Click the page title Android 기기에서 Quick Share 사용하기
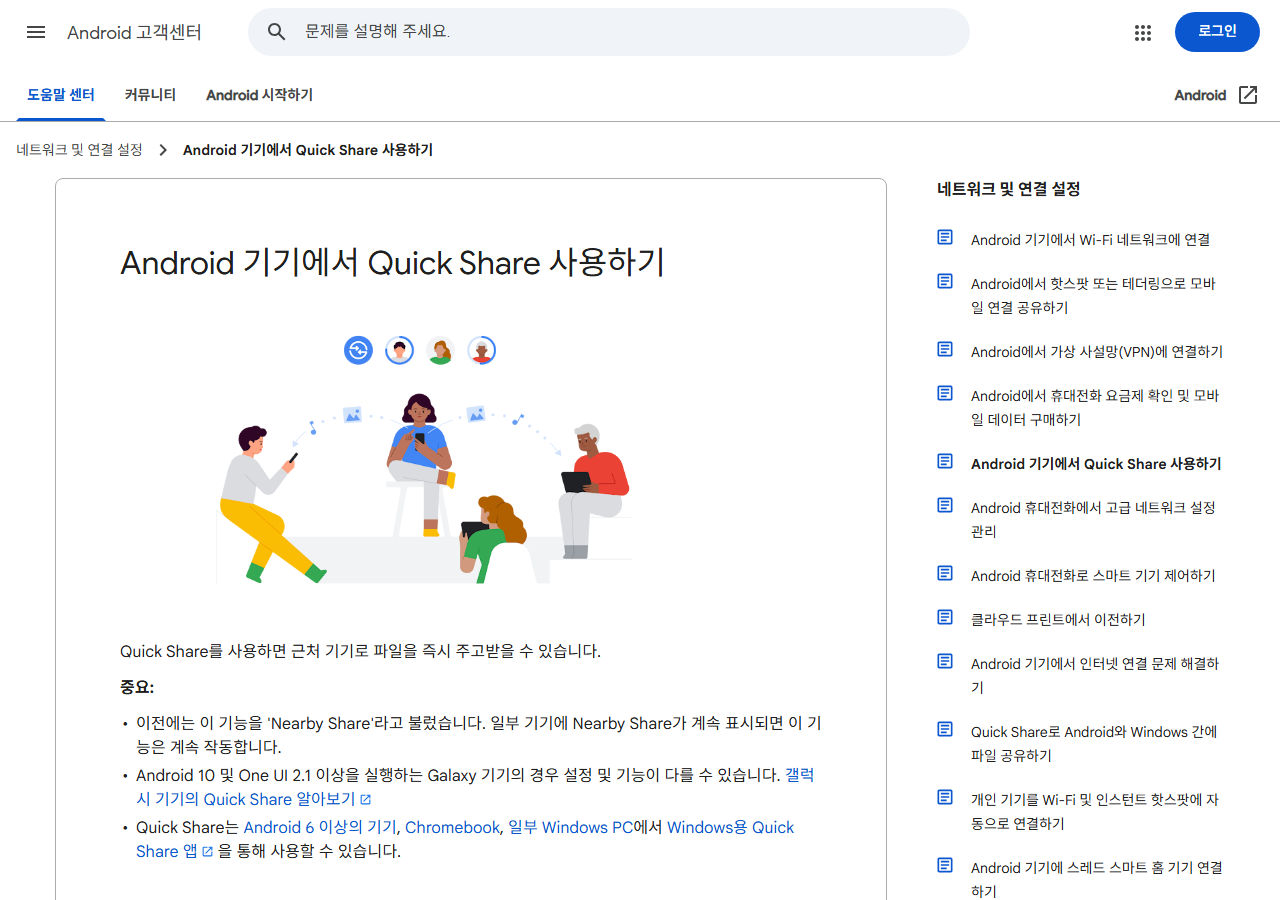Screen dimensions: 1280x900 pyautogui.click(x=392, y=262)
